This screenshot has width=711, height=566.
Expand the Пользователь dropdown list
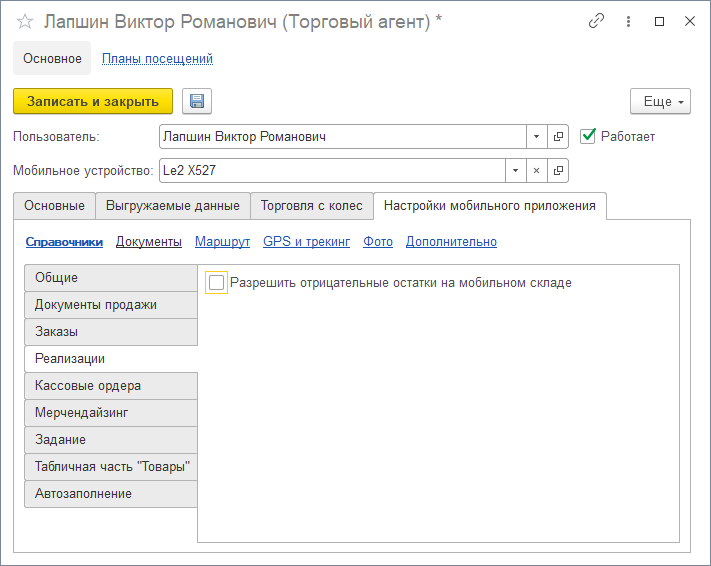pos(536,137)
